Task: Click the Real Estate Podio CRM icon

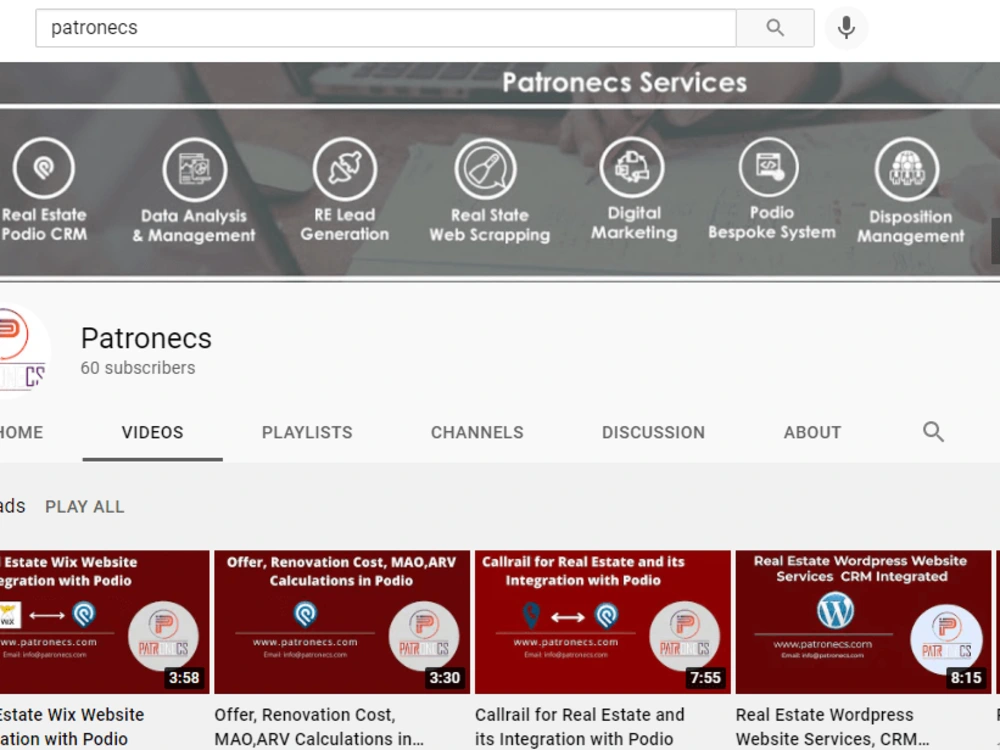Action: tap(44, 168)
